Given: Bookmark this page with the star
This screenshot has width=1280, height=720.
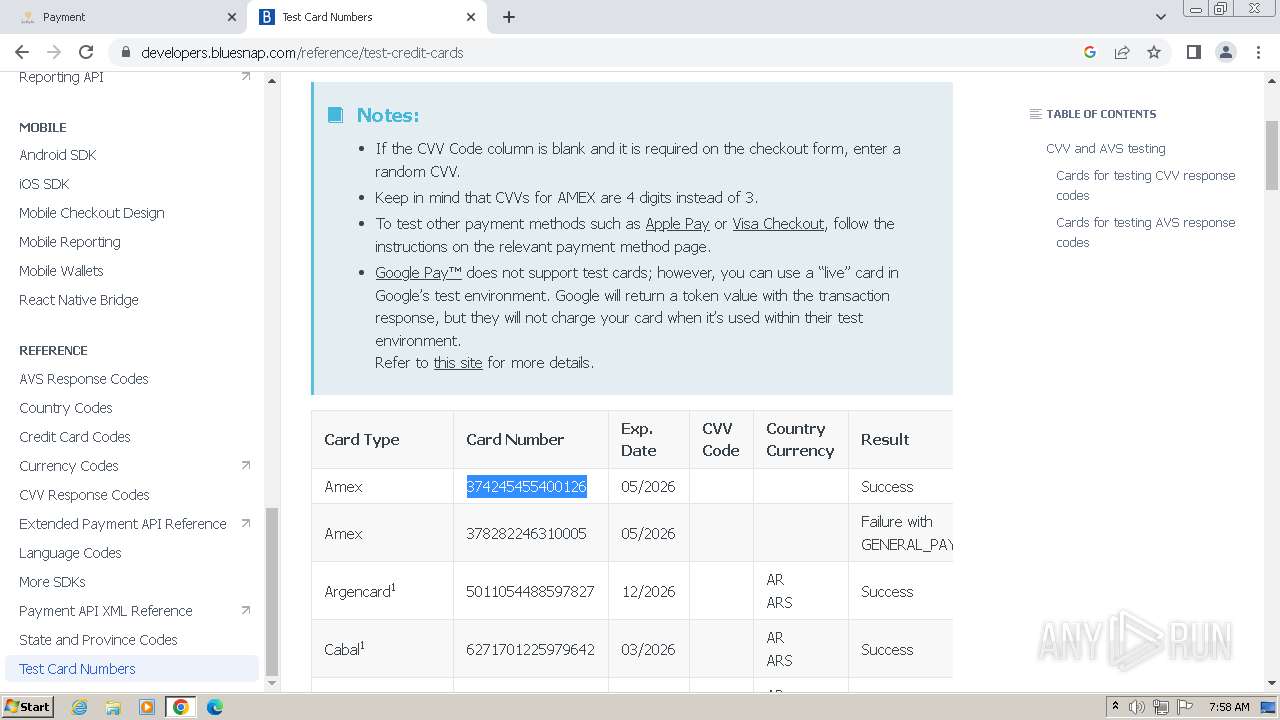Looking at the screenshot, I should [x=1154, y=52].
